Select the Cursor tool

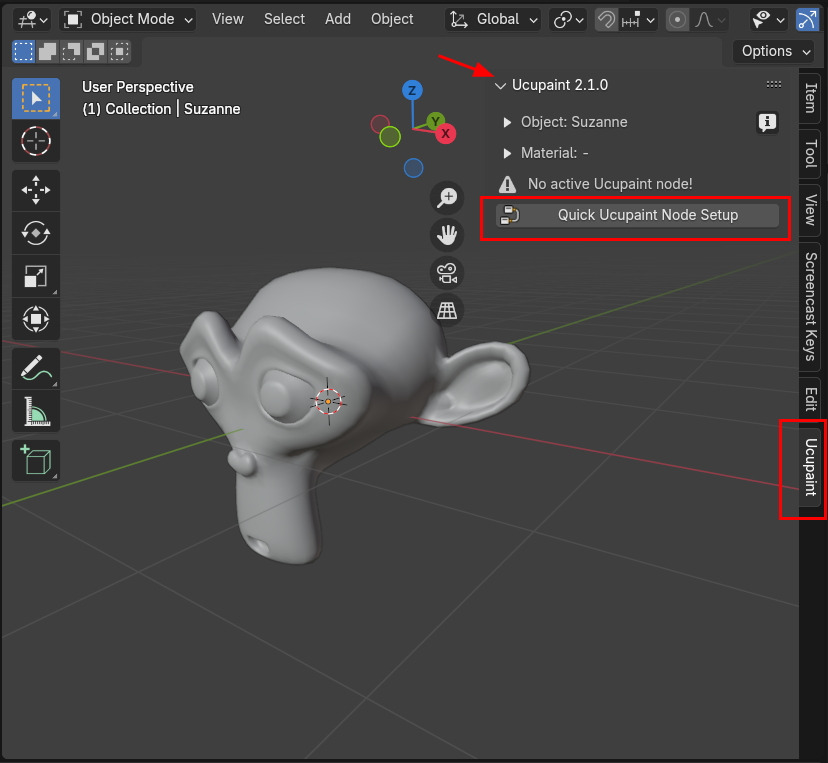pyautogui.click(x=36, y=141)
